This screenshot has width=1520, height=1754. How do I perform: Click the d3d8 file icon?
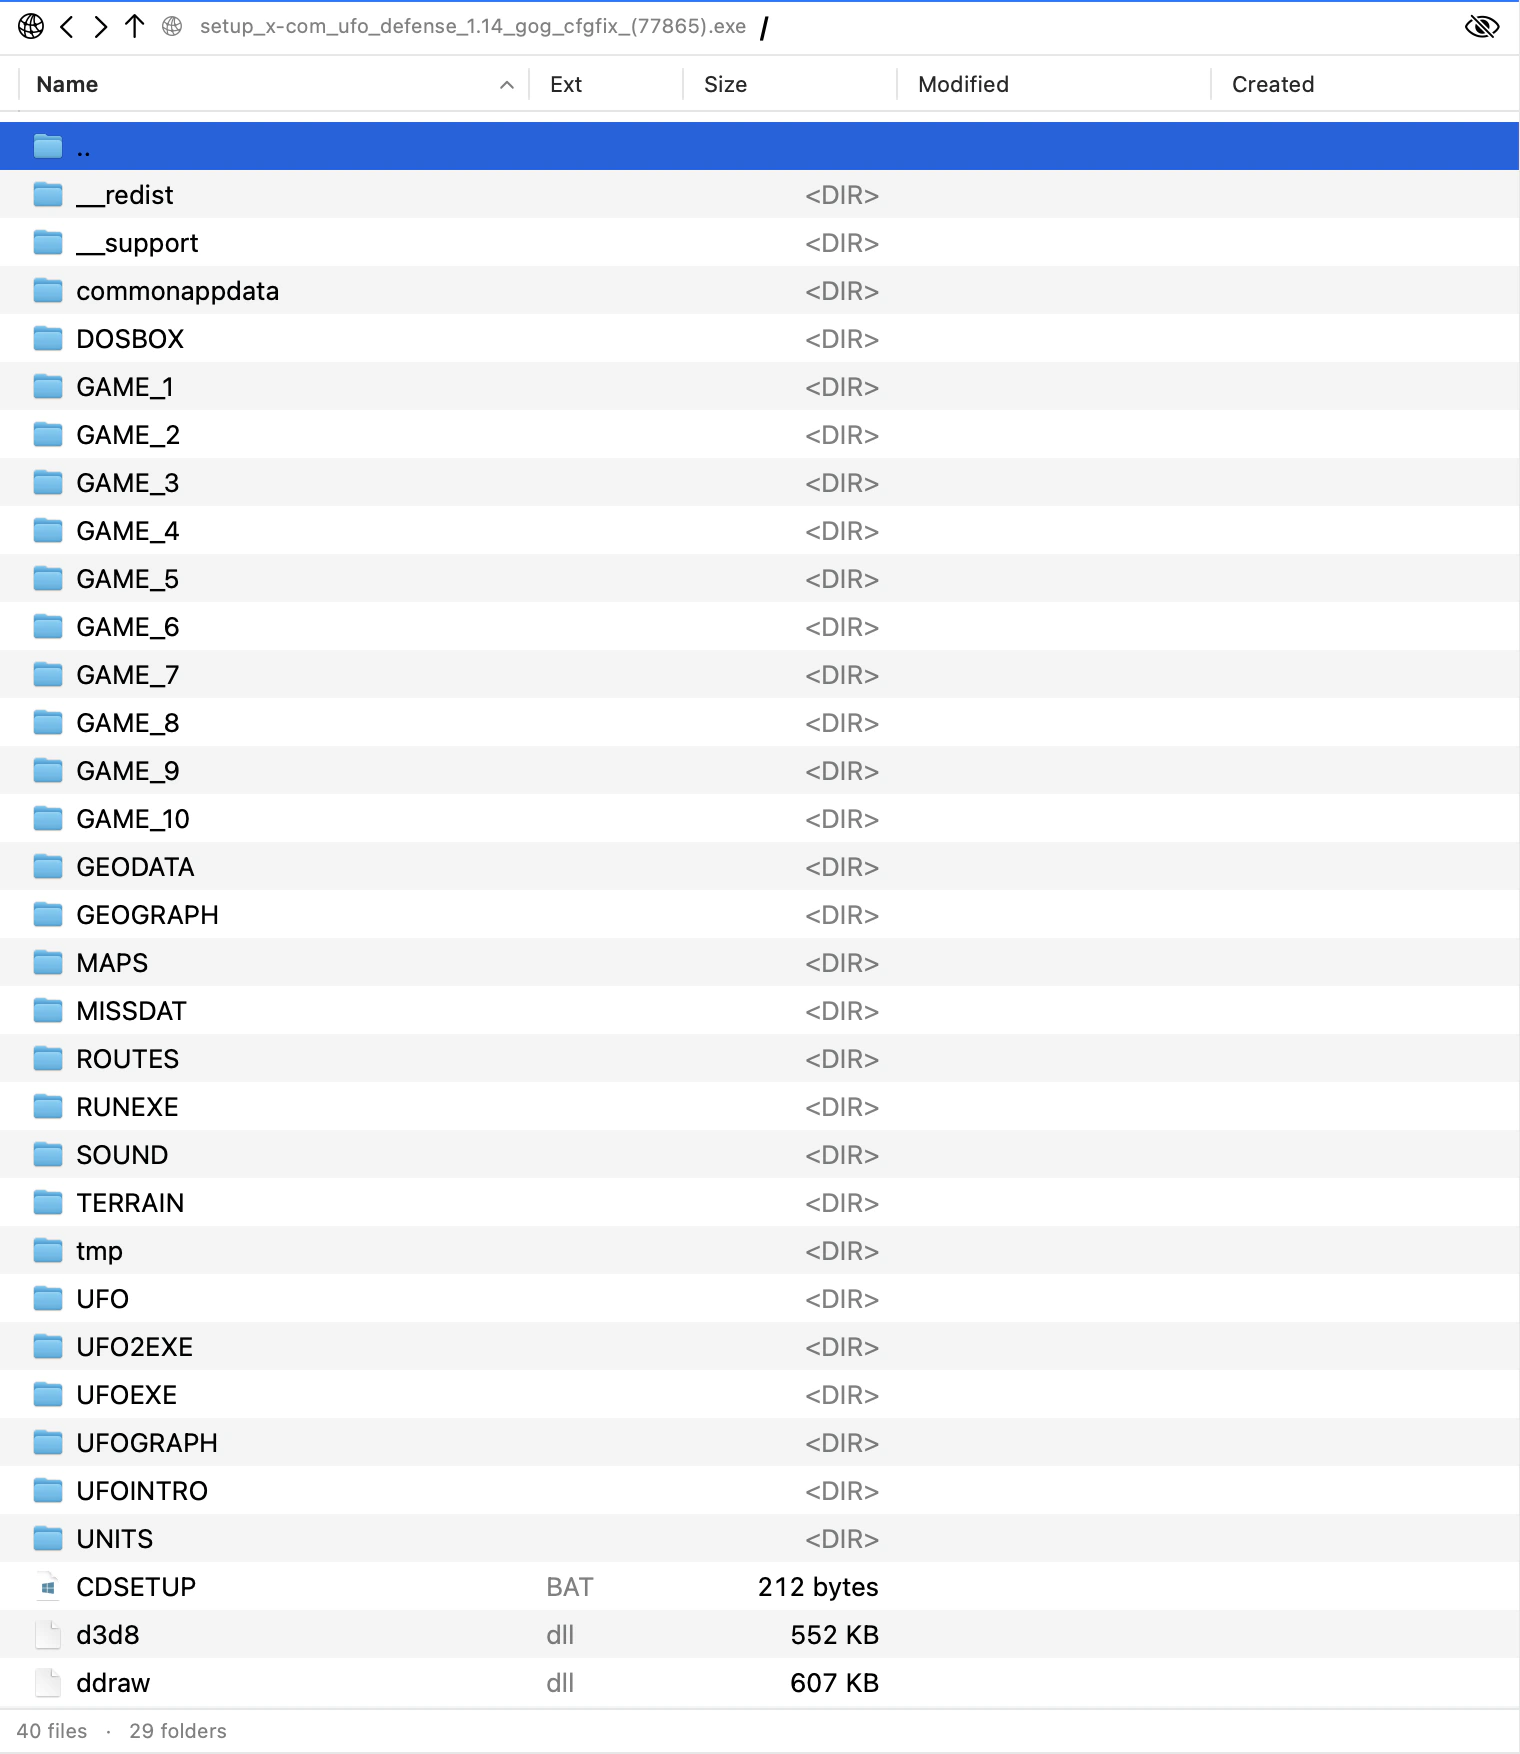48,1634
